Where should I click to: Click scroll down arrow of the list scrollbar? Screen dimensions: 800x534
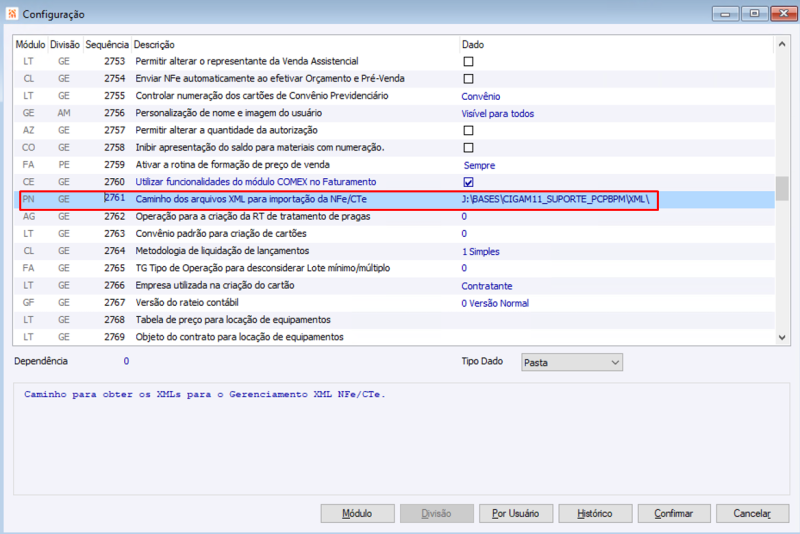pyautogui.click(x=782, y=337)
